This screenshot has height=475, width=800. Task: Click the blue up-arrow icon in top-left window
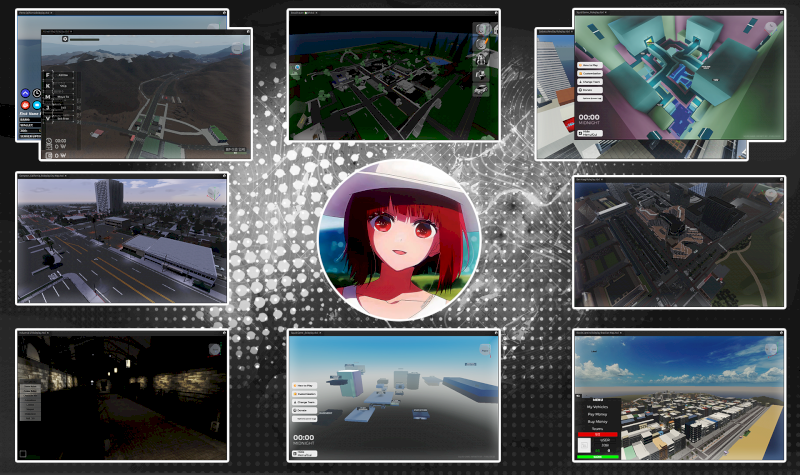pos(25,93)
